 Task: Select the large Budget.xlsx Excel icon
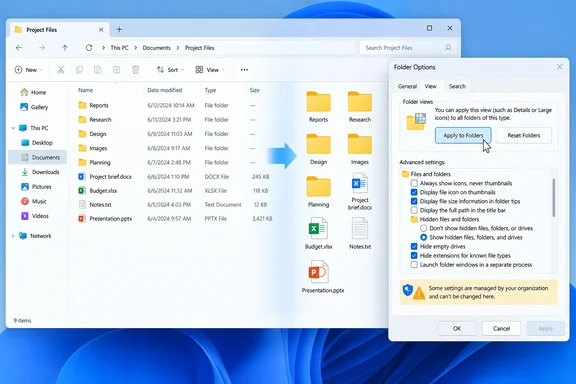318,228
